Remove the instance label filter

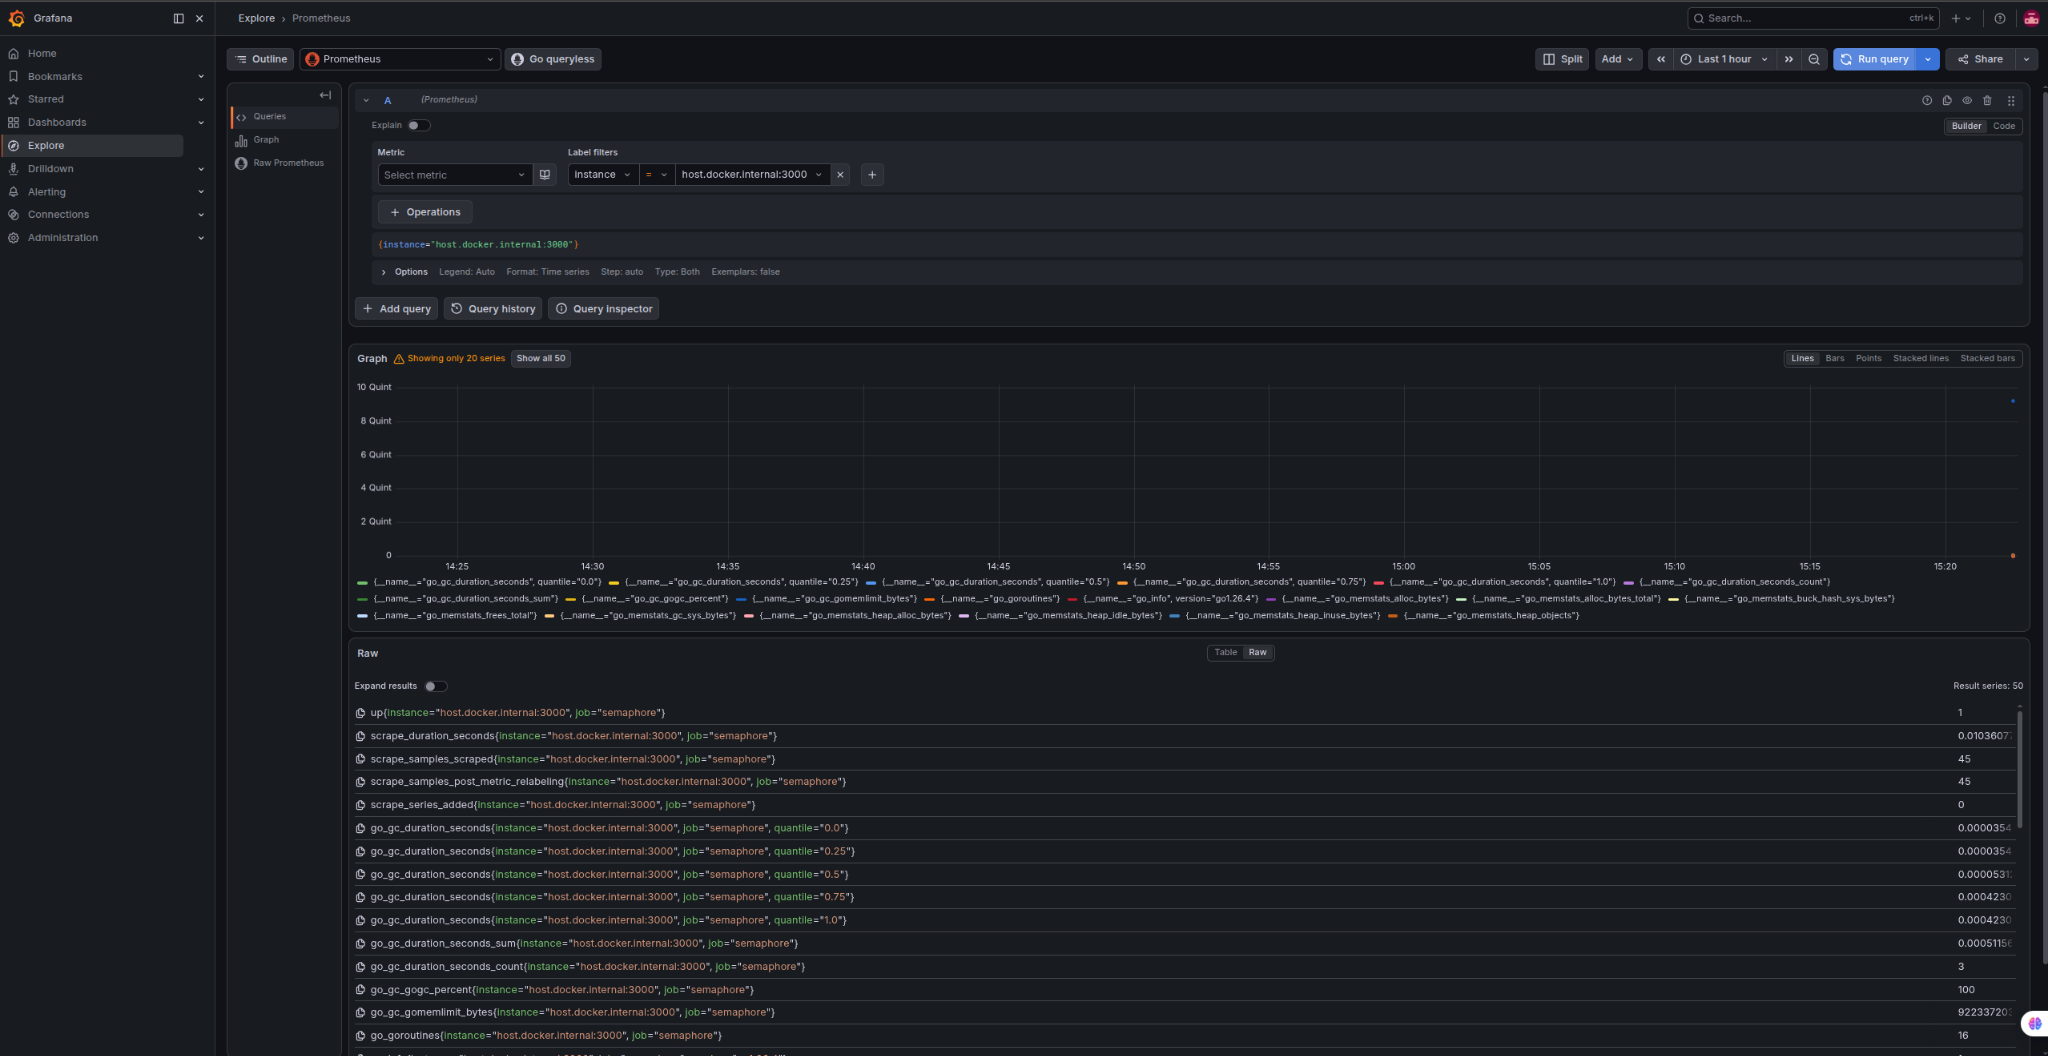click(840, 175)
